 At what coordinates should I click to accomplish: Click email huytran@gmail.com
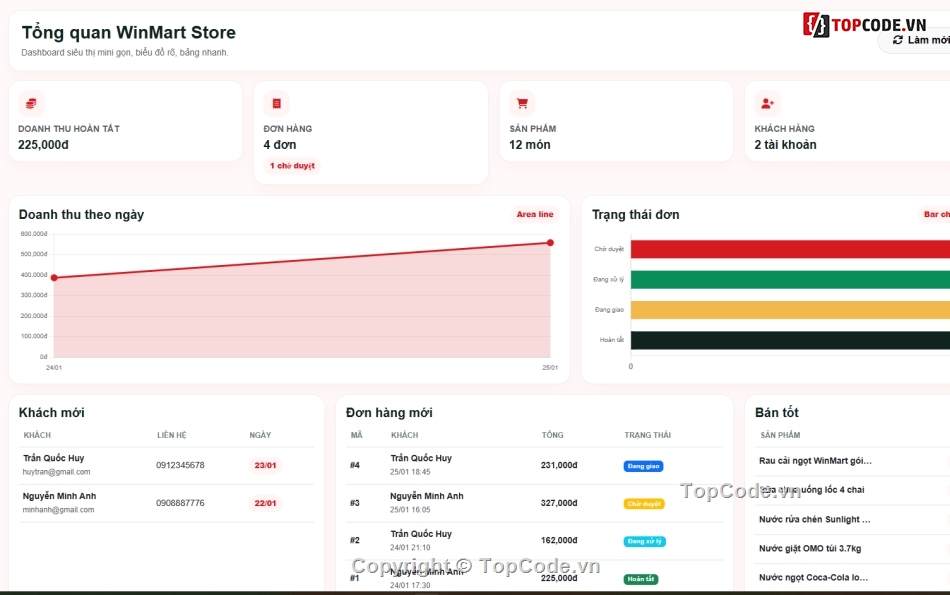tap(56, 472)
